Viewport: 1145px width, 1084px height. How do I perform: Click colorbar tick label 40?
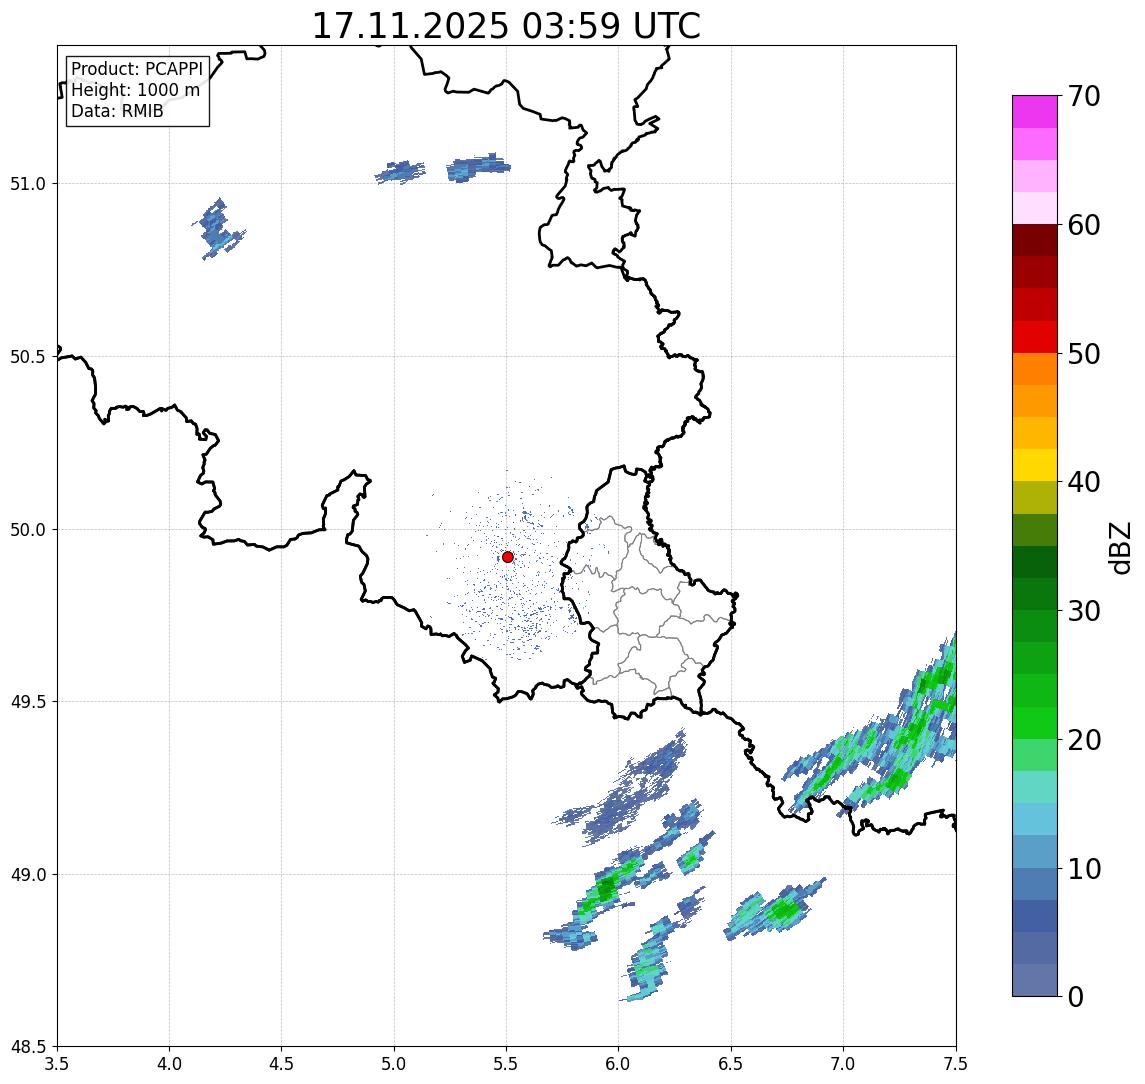click(x=1084, y=482)
